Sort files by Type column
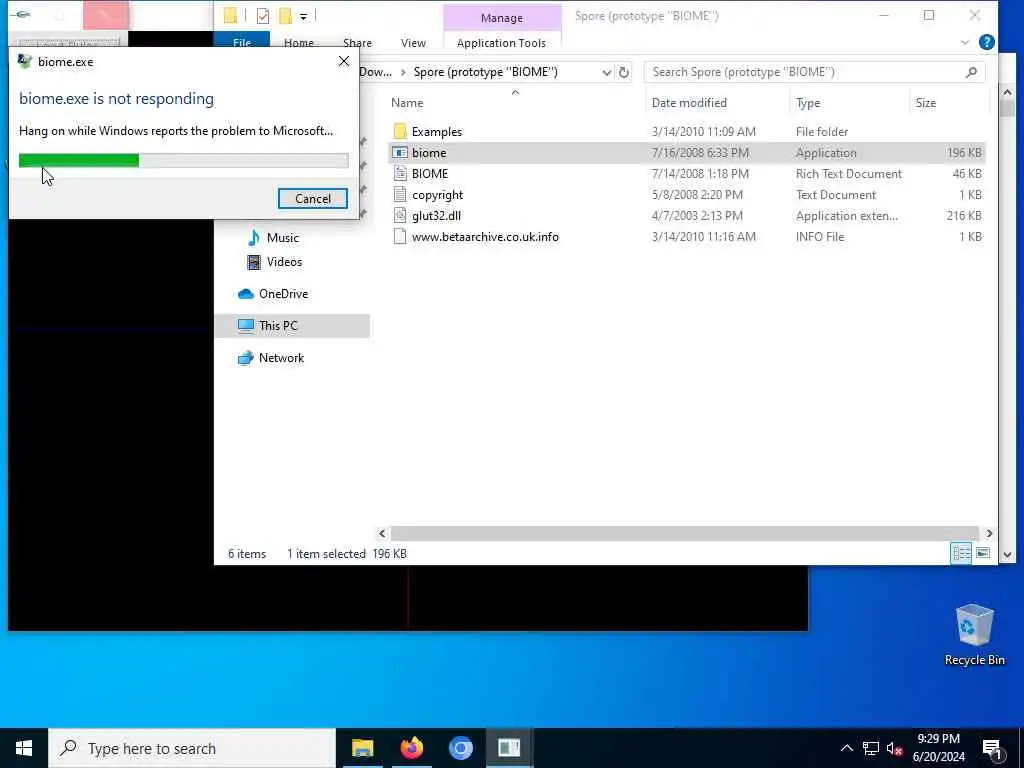Viewport: 1024px width, 768px height. coord(808,103)
